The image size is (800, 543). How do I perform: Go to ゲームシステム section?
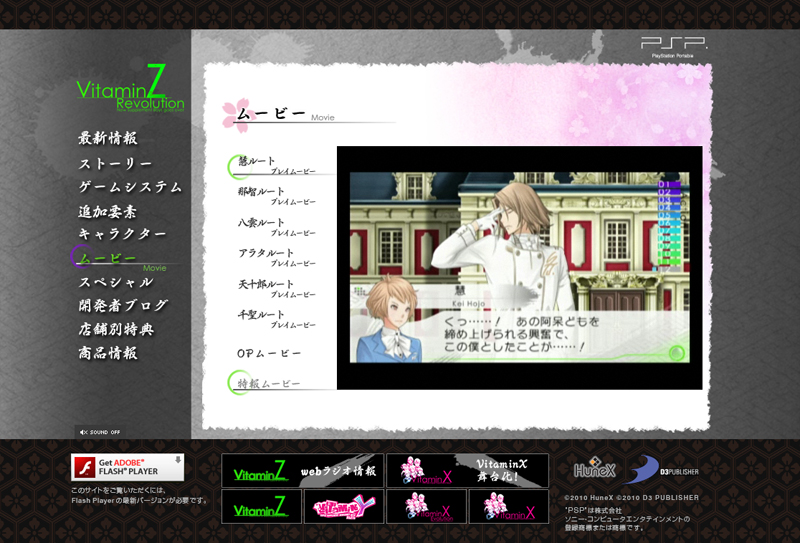tap(130, 187)
